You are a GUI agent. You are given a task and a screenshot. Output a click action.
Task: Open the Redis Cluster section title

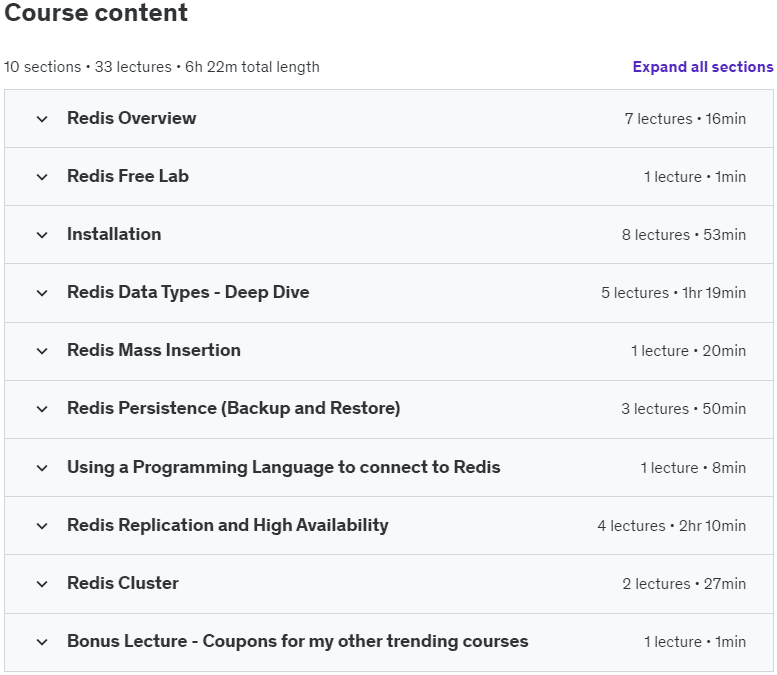coord(123,583)
